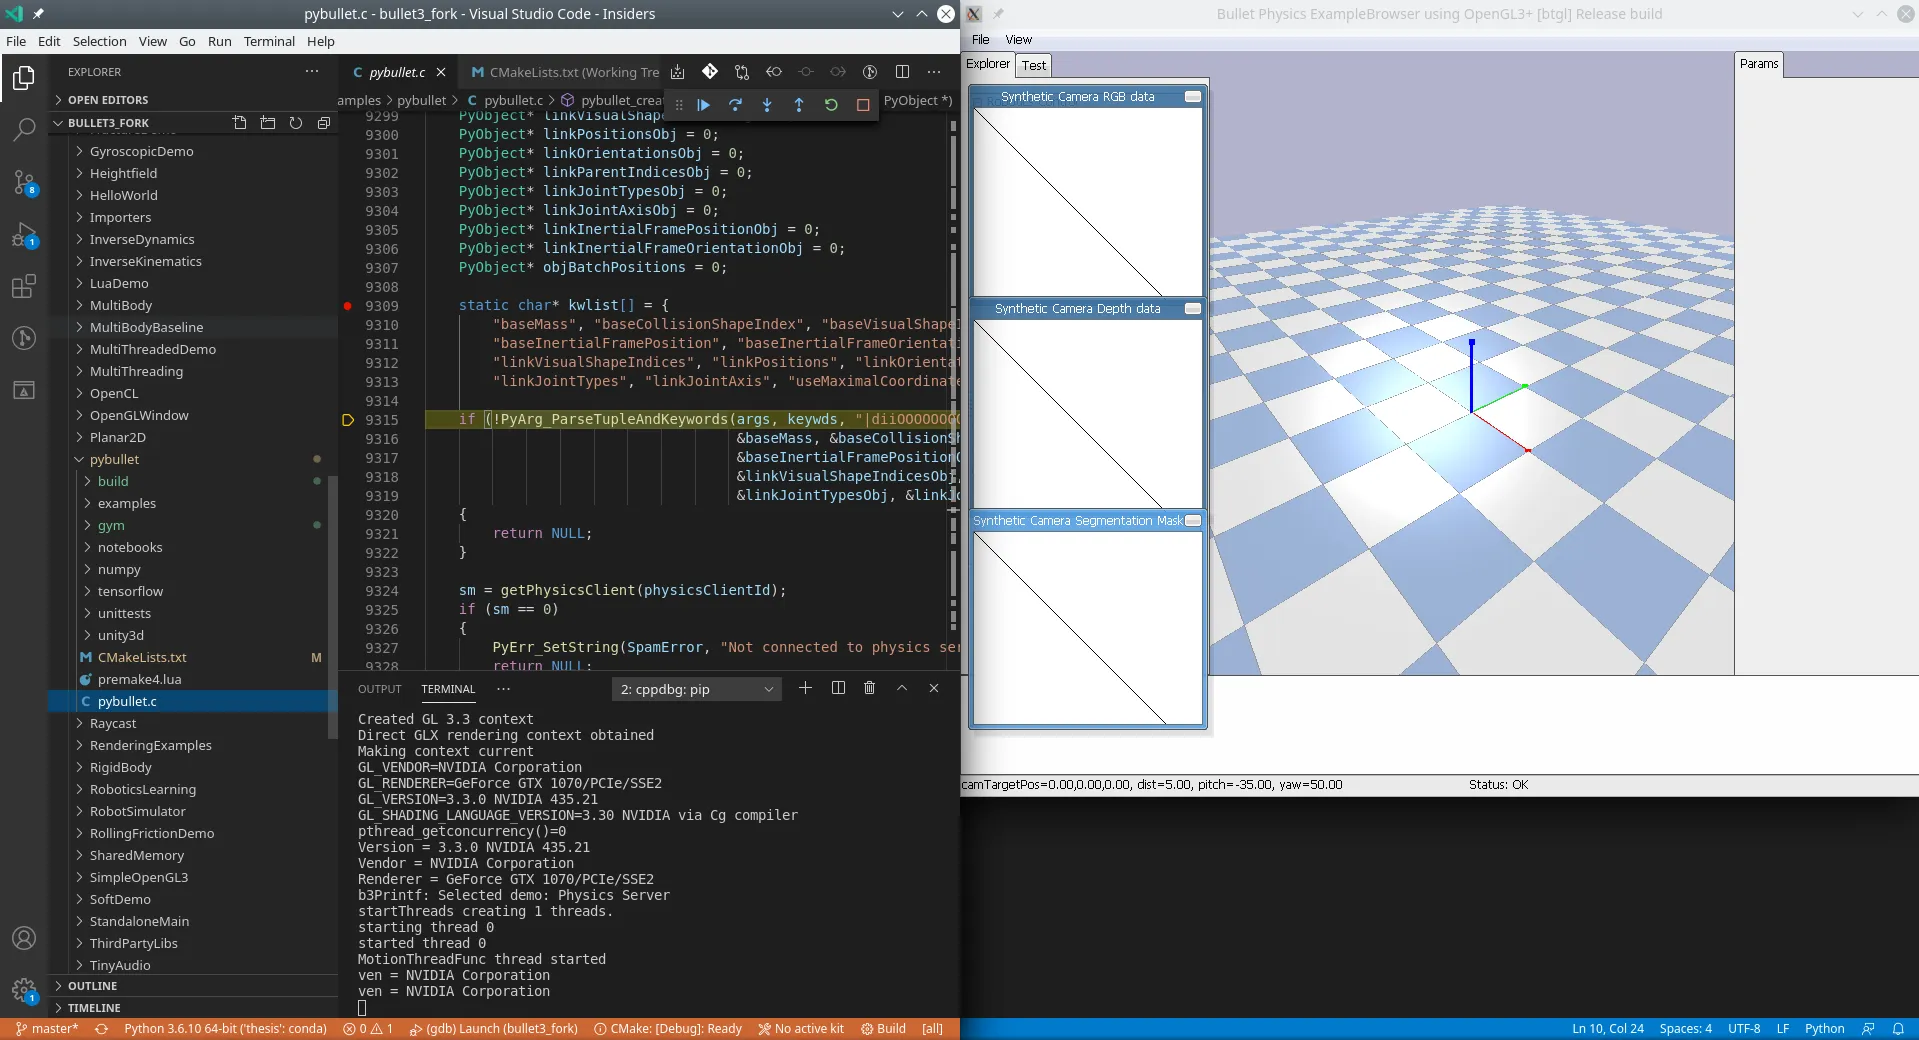The height and width of the screenshot is (1040, 1919).
Task: Stop the debugging session
Action: pyautogui.click(x=863, y=105)
